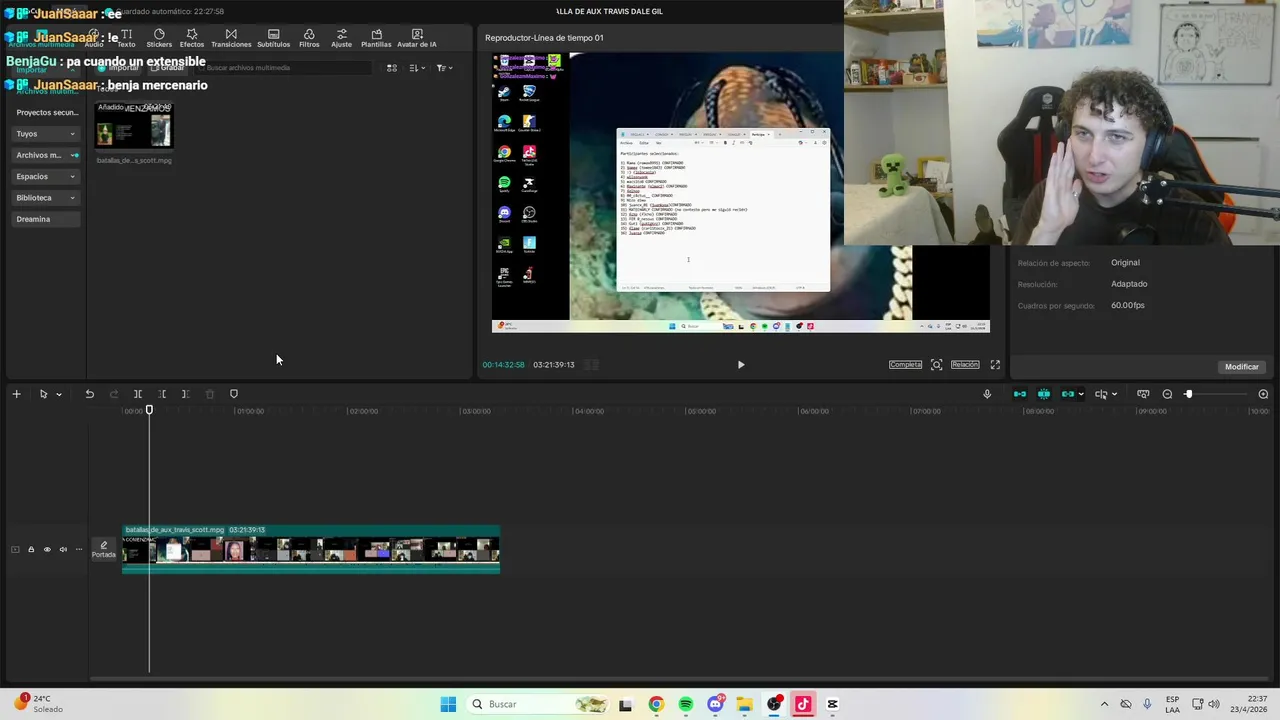Undo the last action

tap(89, 394)
